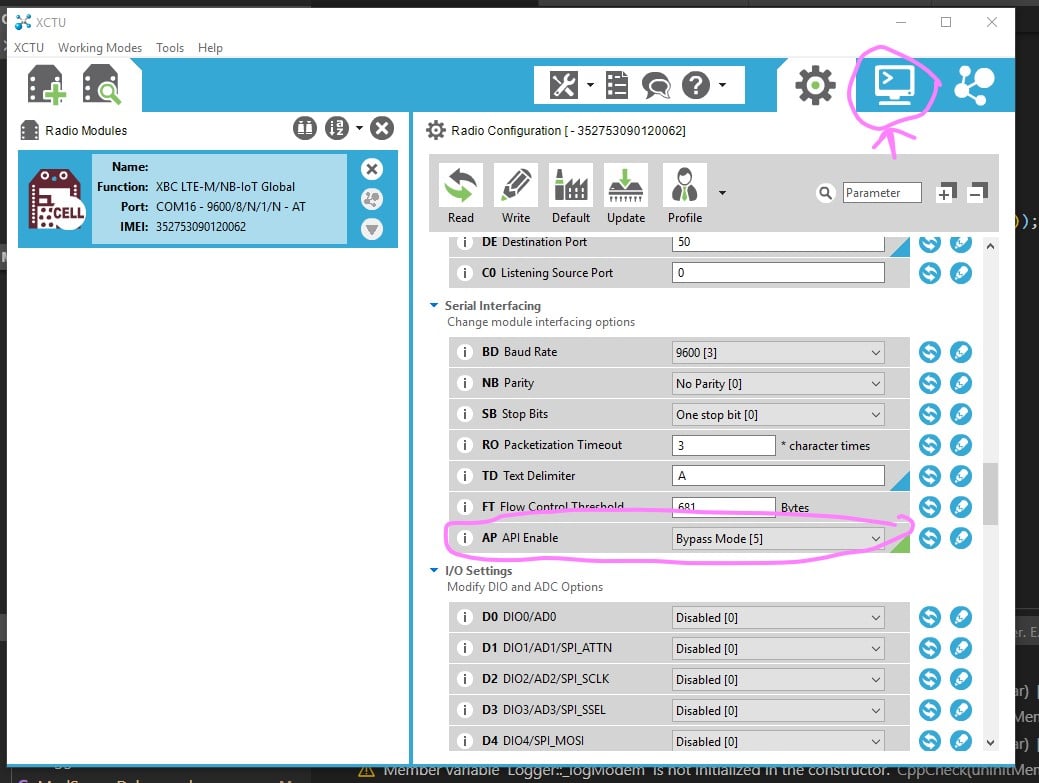The height and width of the screenshot is (783, 1039).
Task: Open Configuration working mode gear icon
Action: pos(815,86)
